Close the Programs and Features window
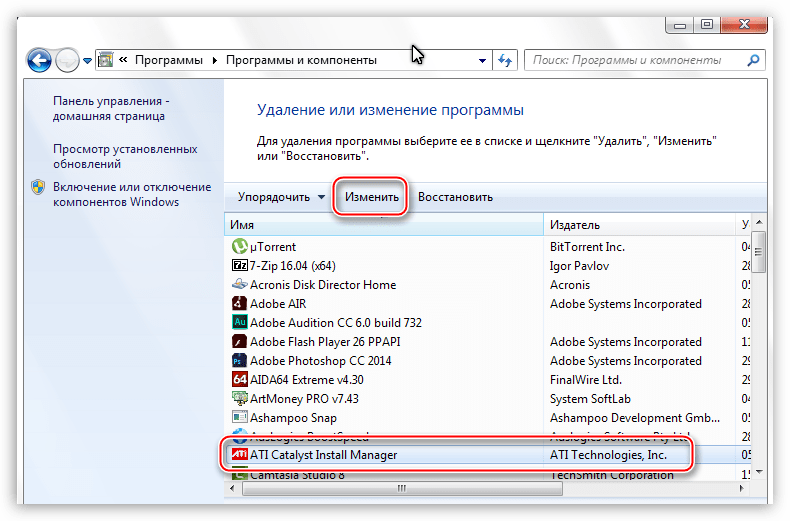This screenshot has height=521, width=790. [x=744, y=24]
